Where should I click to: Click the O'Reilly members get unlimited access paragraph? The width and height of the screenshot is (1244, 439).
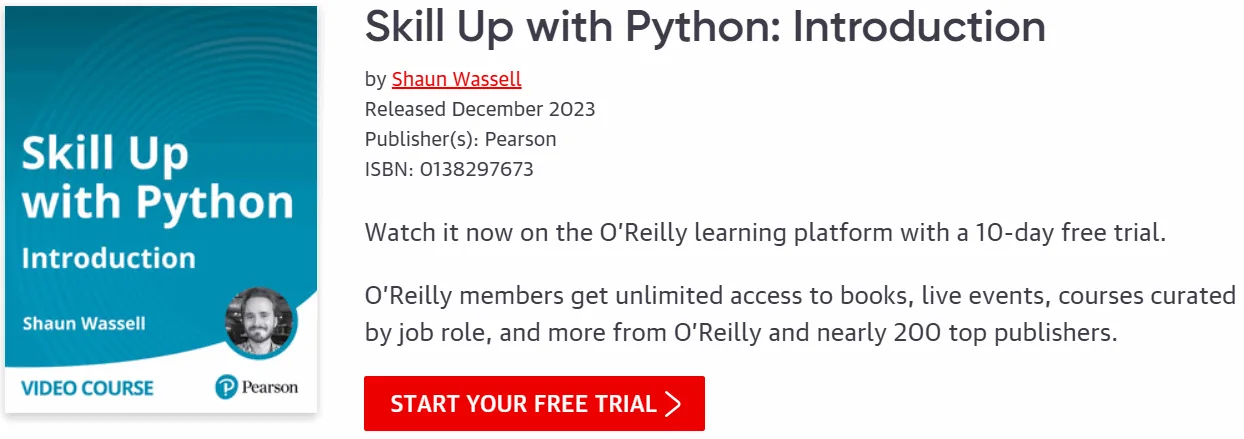[800, 314]
